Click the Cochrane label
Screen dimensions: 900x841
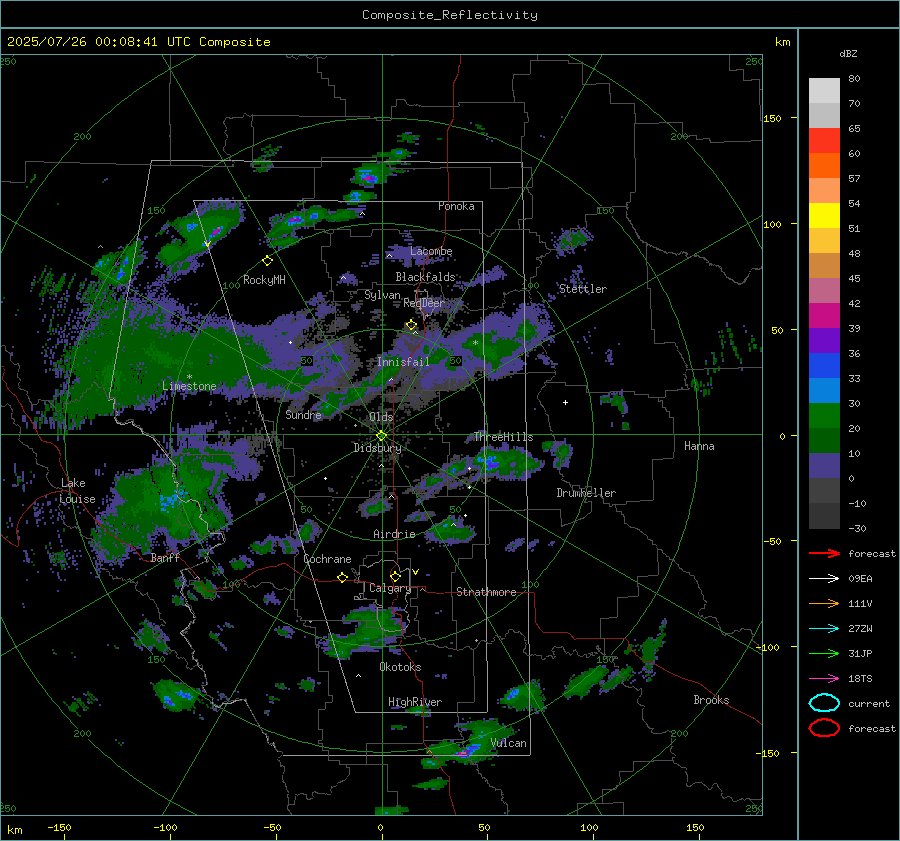327,559
